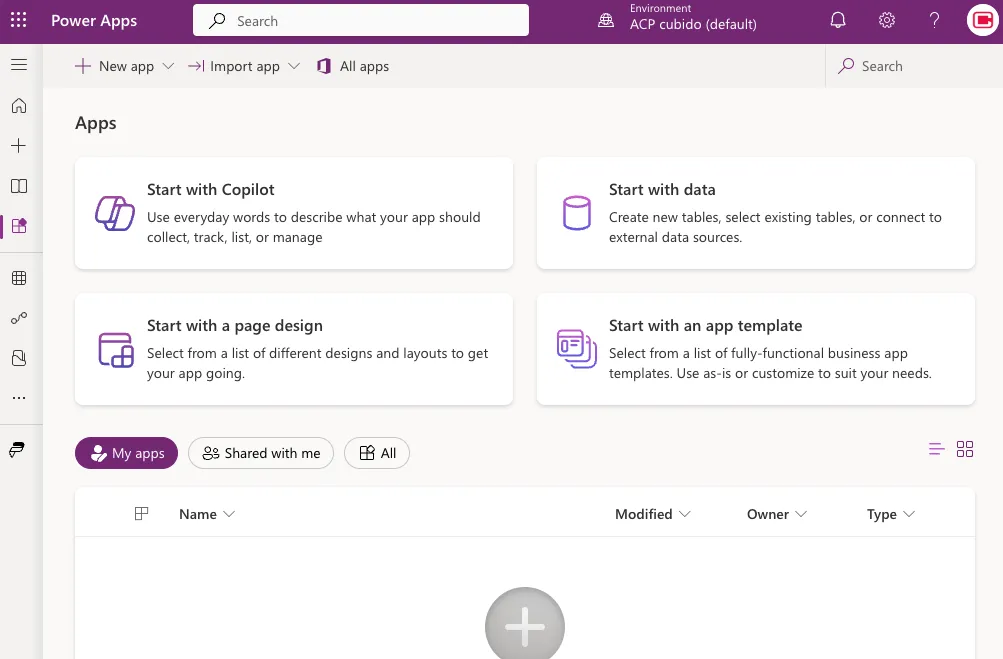Click the top Search input field
This screenshot has height=659, width=1003.
[360, 20]
